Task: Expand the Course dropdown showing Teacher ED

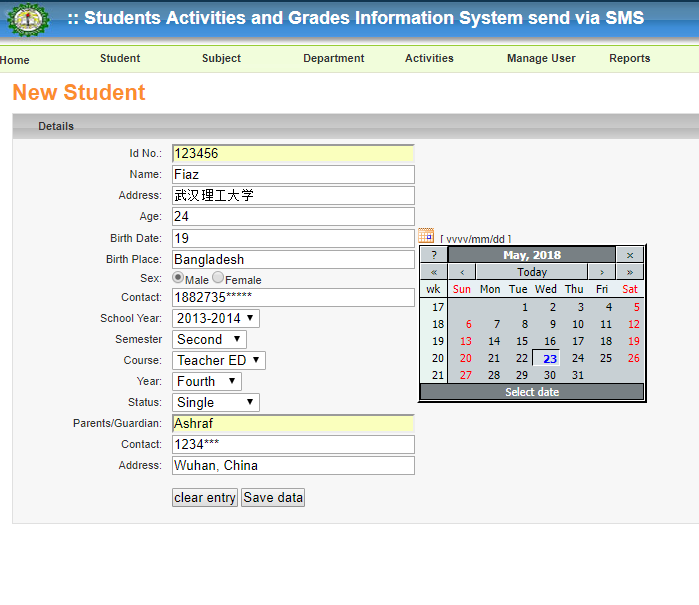Action: click(219, 360)
